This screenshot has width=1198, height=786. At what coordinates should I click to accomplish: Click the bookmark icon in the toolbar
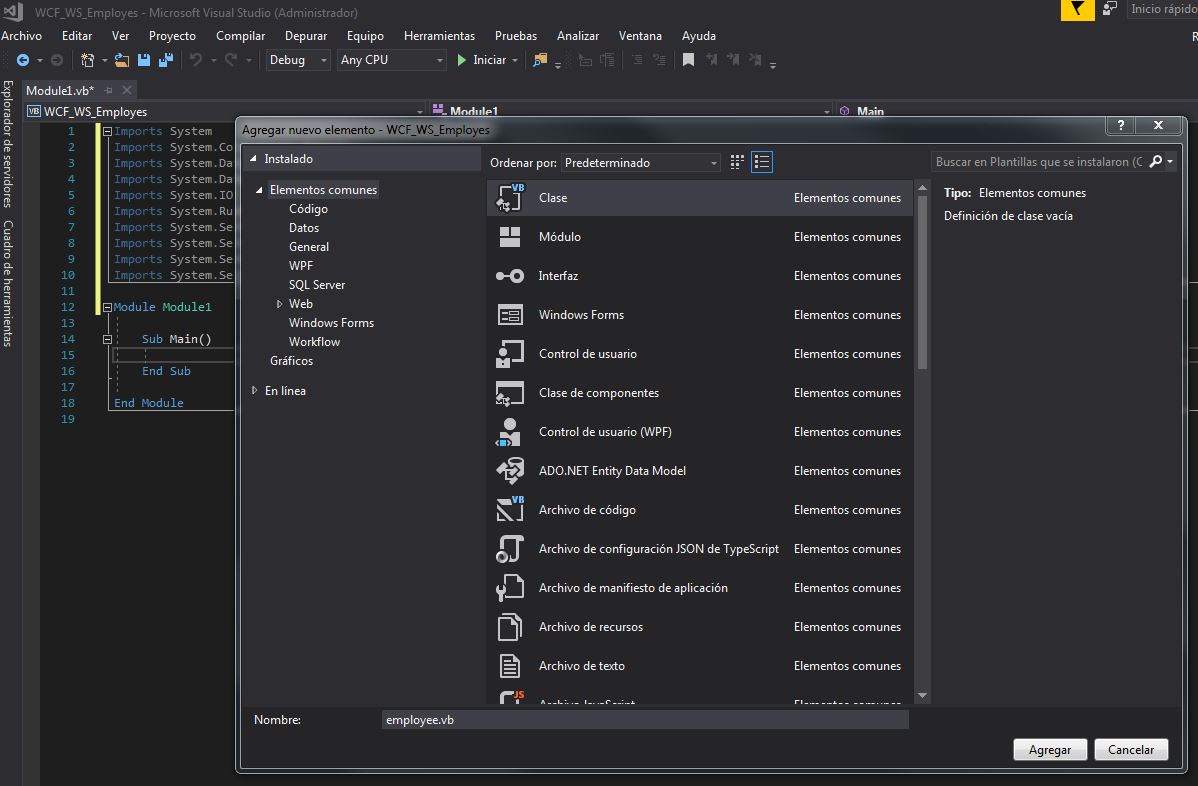pyautogui.click(x=688, y=60)
